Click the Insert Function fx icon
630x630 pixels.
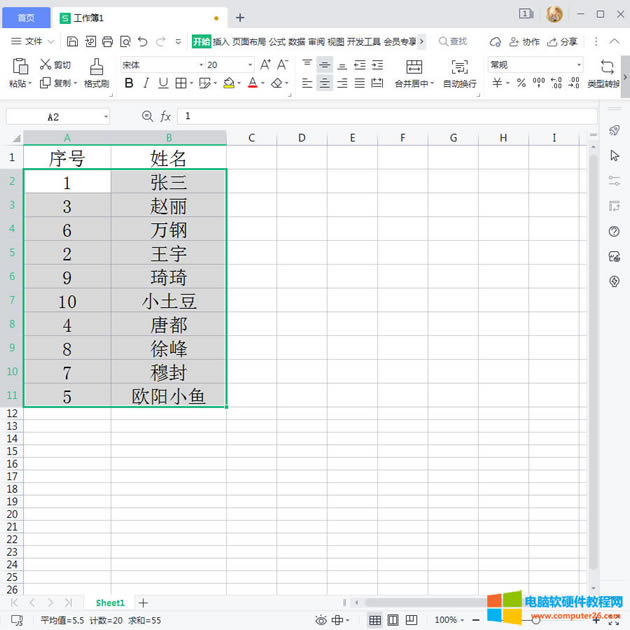[x=166, y=117]
